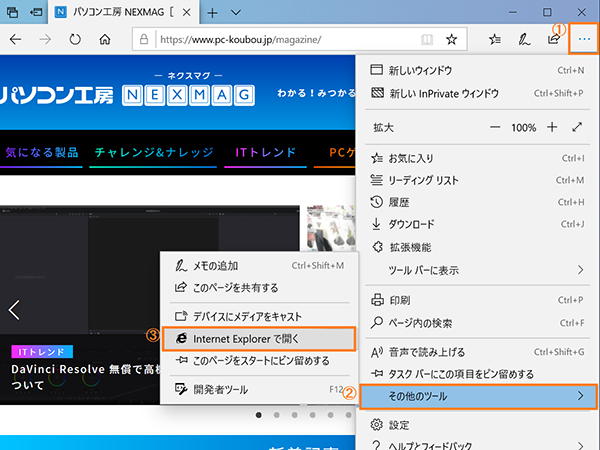Select Internet Explorer で開く
The image size is (600, 450).
click(258, 339)
